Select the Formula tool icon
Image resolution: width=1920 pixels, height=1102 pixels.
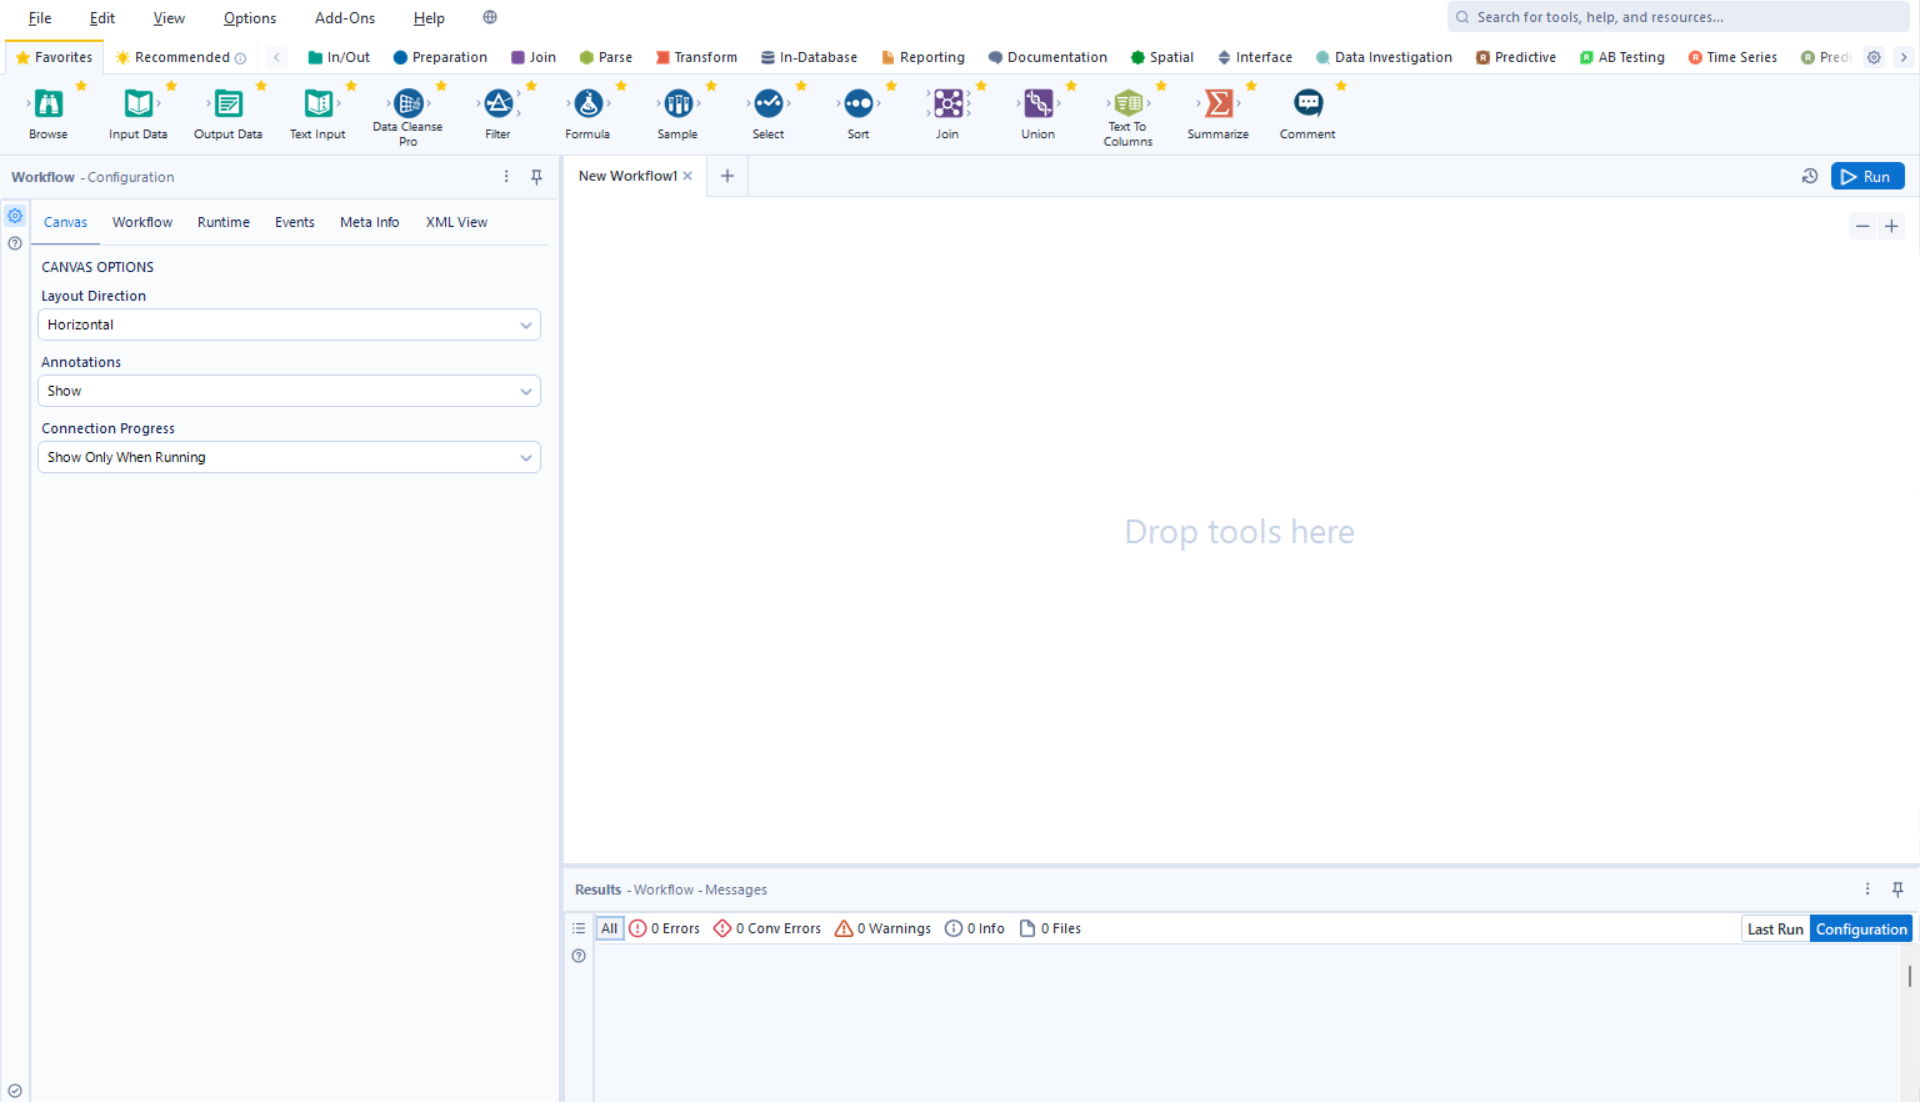click(588, 104)
